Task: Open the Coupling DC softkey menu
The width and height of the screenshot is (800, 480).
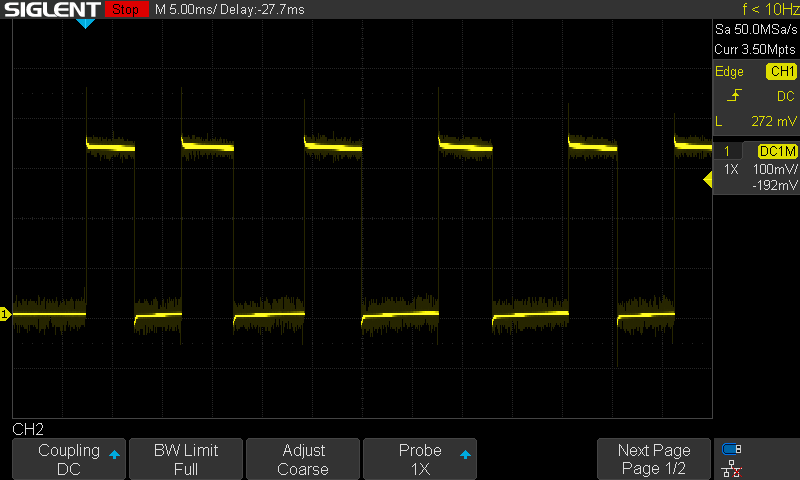Action: pos(69,459)
